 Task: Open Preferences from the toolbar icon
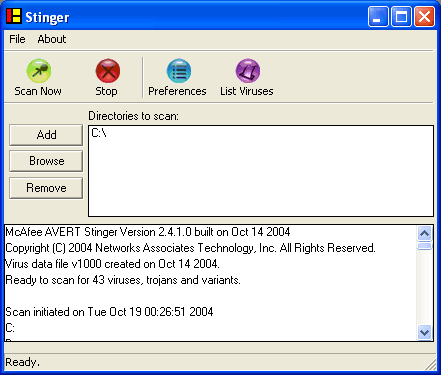[x=179, y=71]
